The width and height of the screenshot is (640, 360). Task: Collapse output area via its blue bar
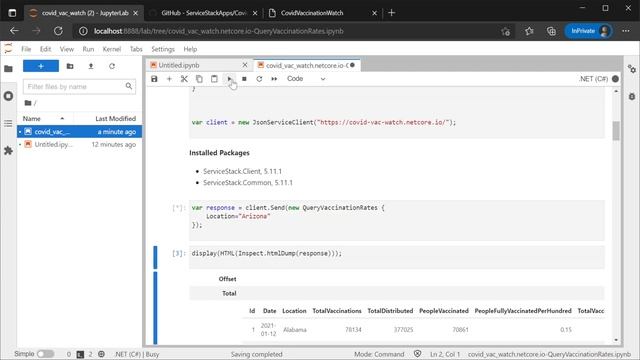[x=155, y=308]
